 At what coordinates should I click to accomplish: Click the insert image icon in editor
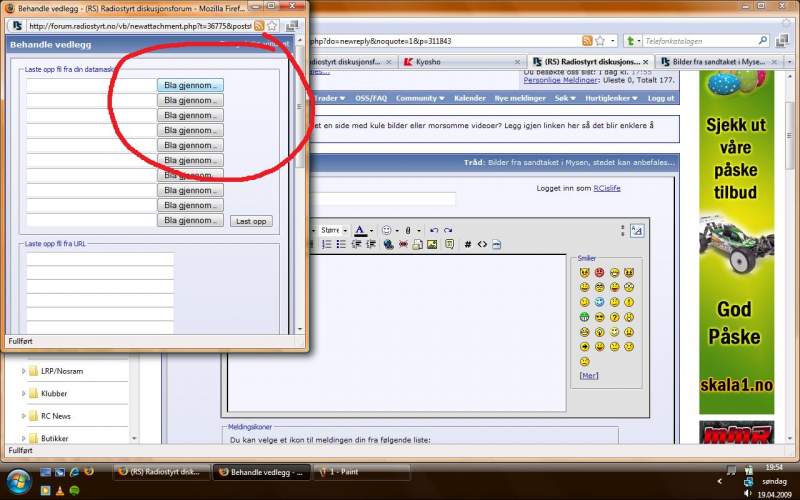click(432, 244)
